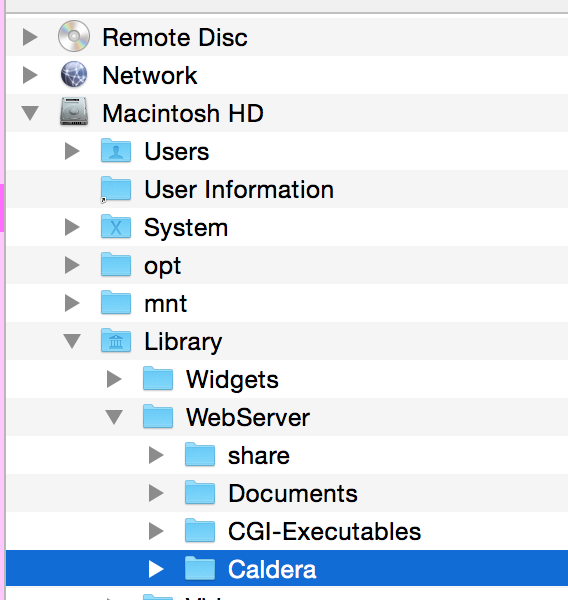Click the Network globe icon
Image resolution: width=568 pixels, height=600 pixels.
click(x=74, y=74)
